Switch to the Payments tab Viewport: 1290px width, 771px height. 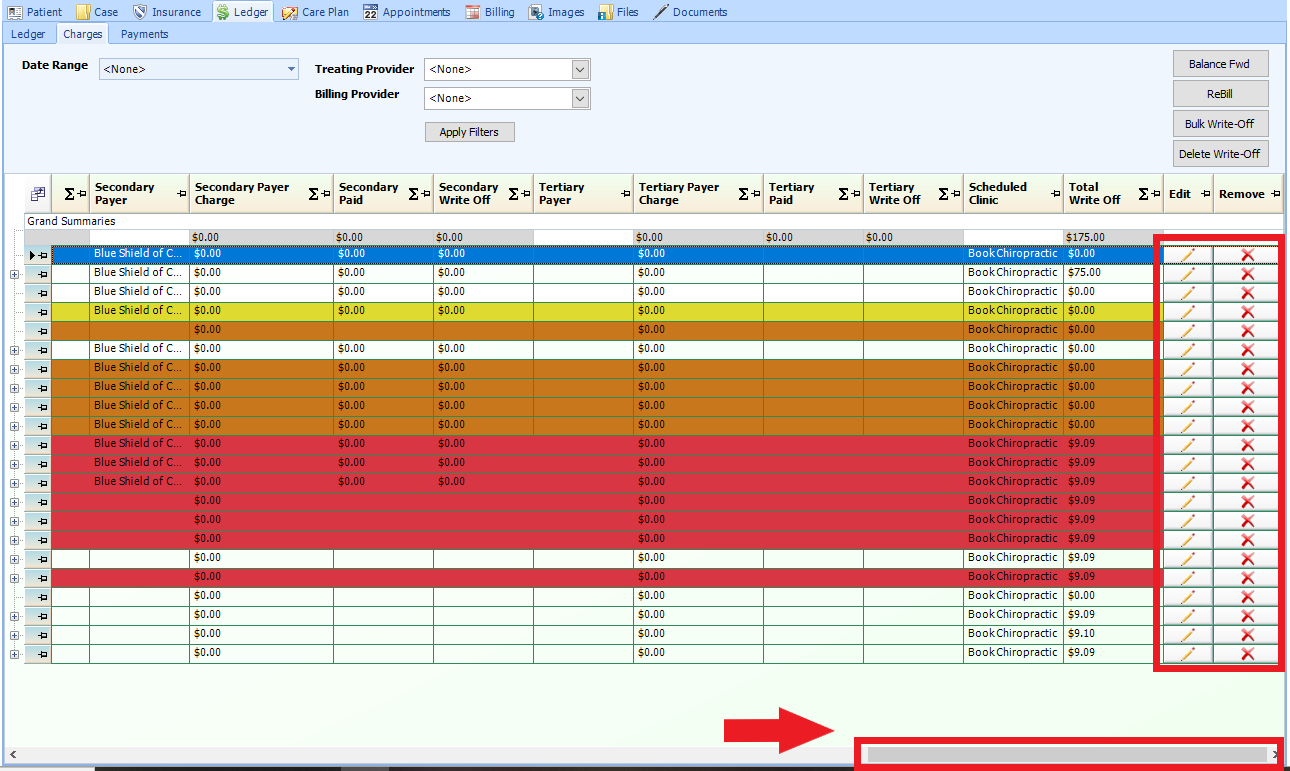[x=144, y=34]
